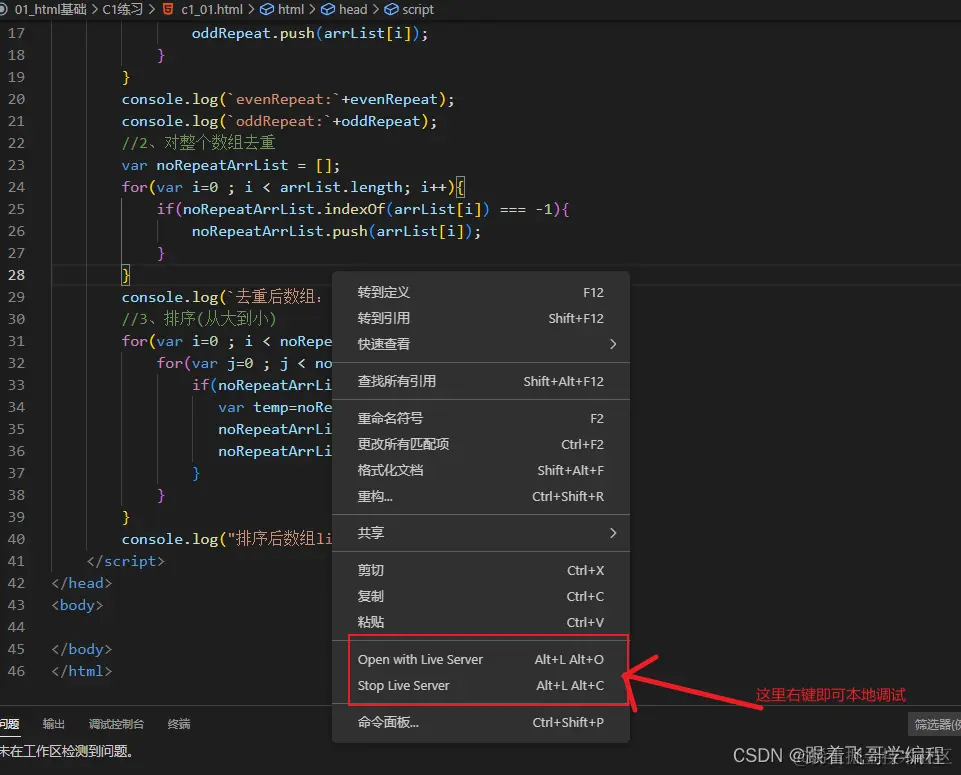The width and height of the screenshot is (961, 775).
Task: Click 'oddRepeat.push(arrList[i]);' code line
Action: 310,33
